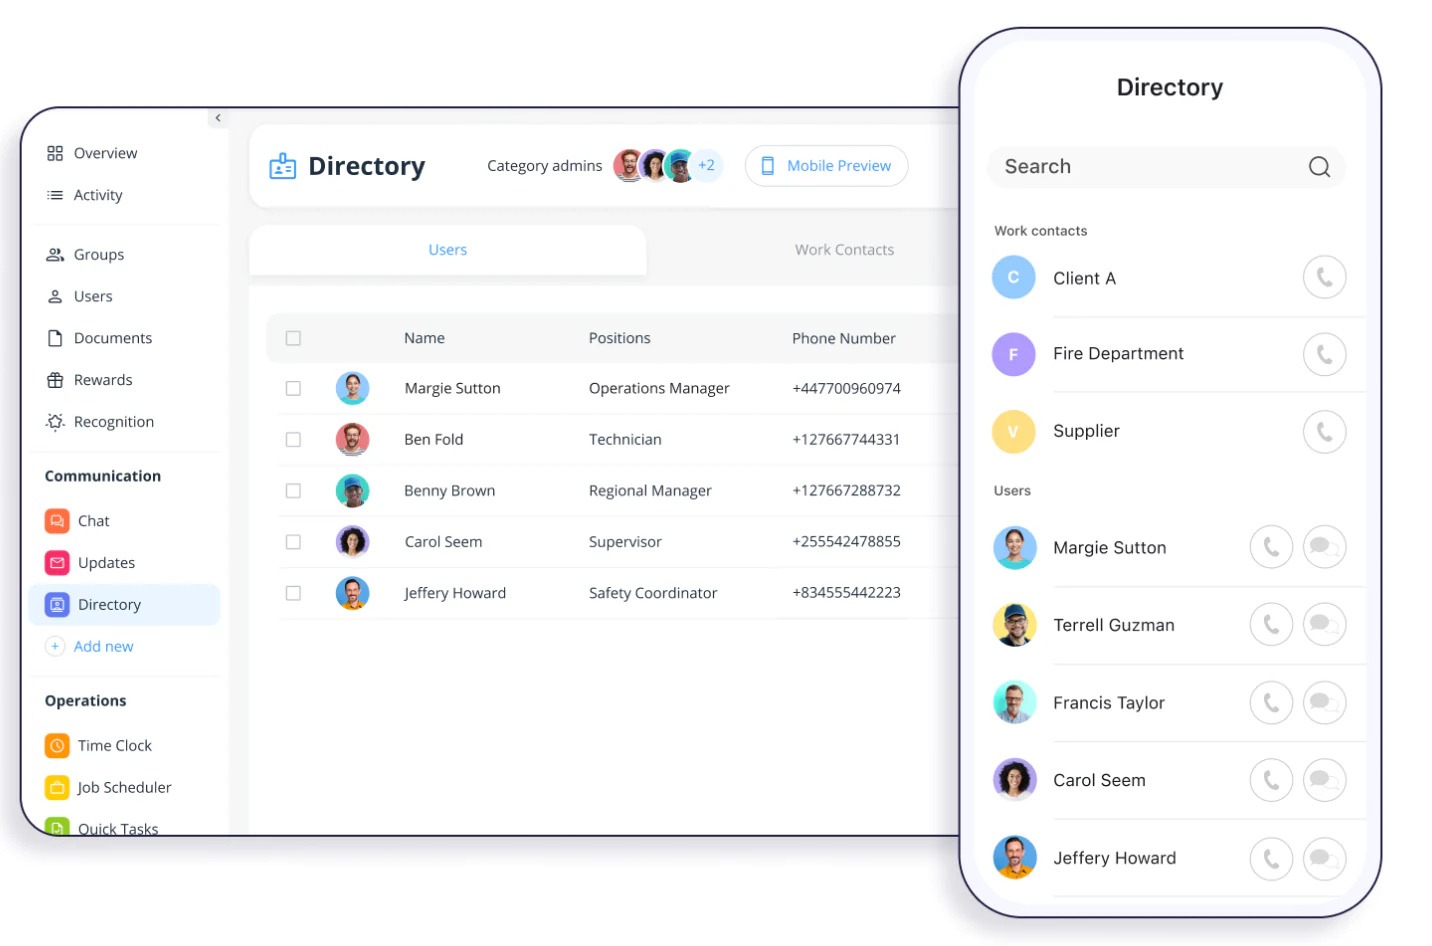Click the Directory header ID card icon
Screen dimensions: 1432x946
point(283,166)
